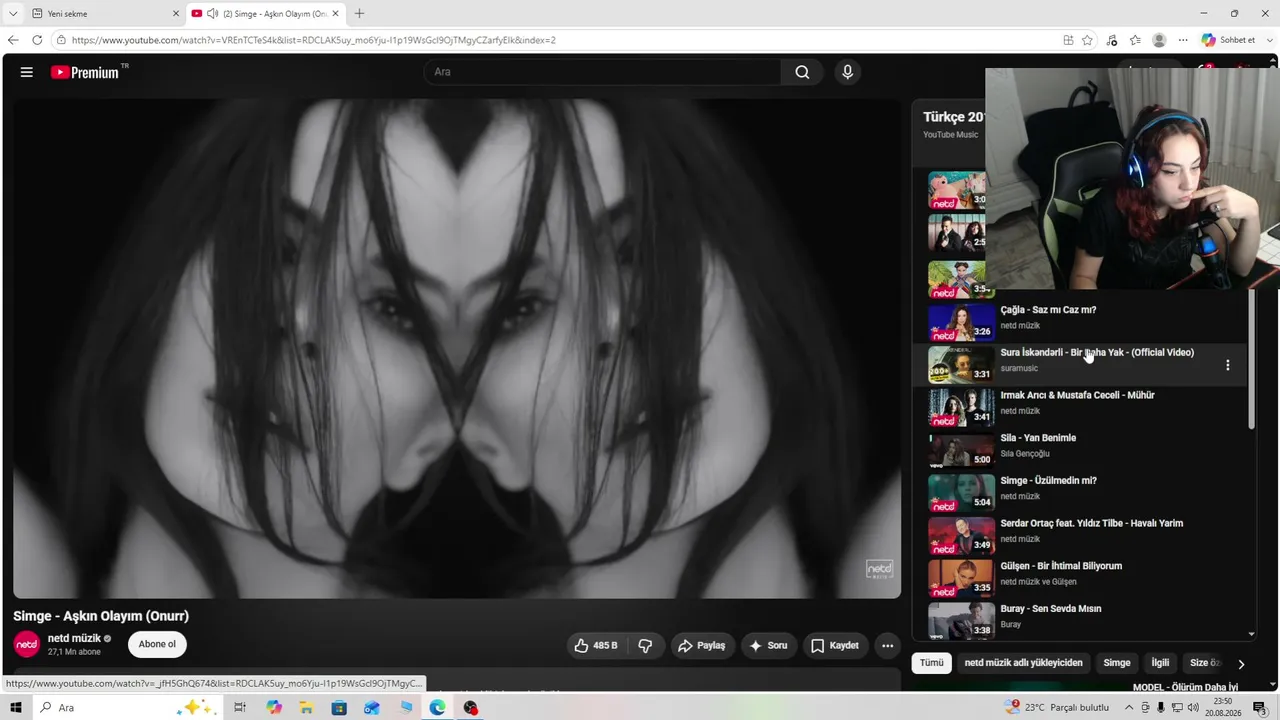This screenshot has height=720, width=1280.
Task: Select "Simge - Üzülmedin mi?" playlist title
Action: tap(1048, 481)
